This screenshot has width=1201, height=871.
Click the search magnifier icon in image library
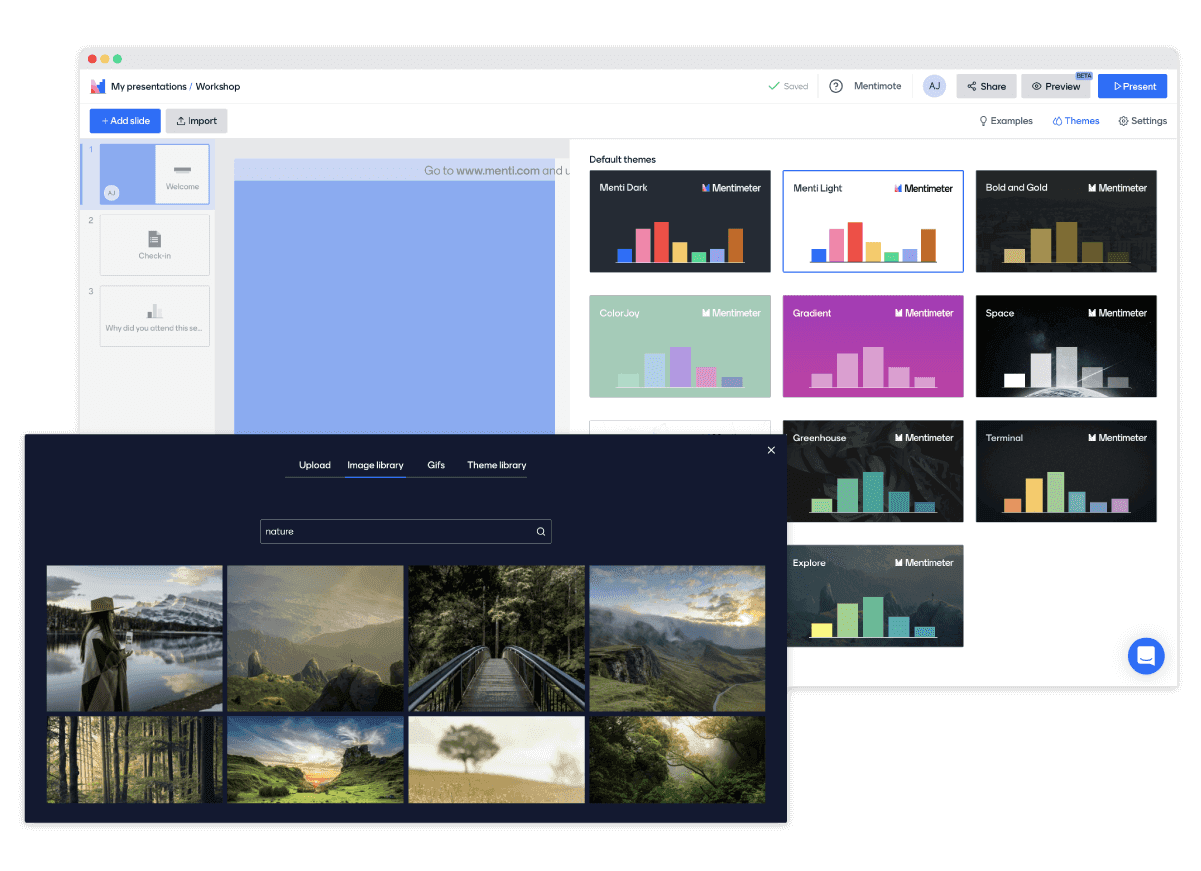541,532
